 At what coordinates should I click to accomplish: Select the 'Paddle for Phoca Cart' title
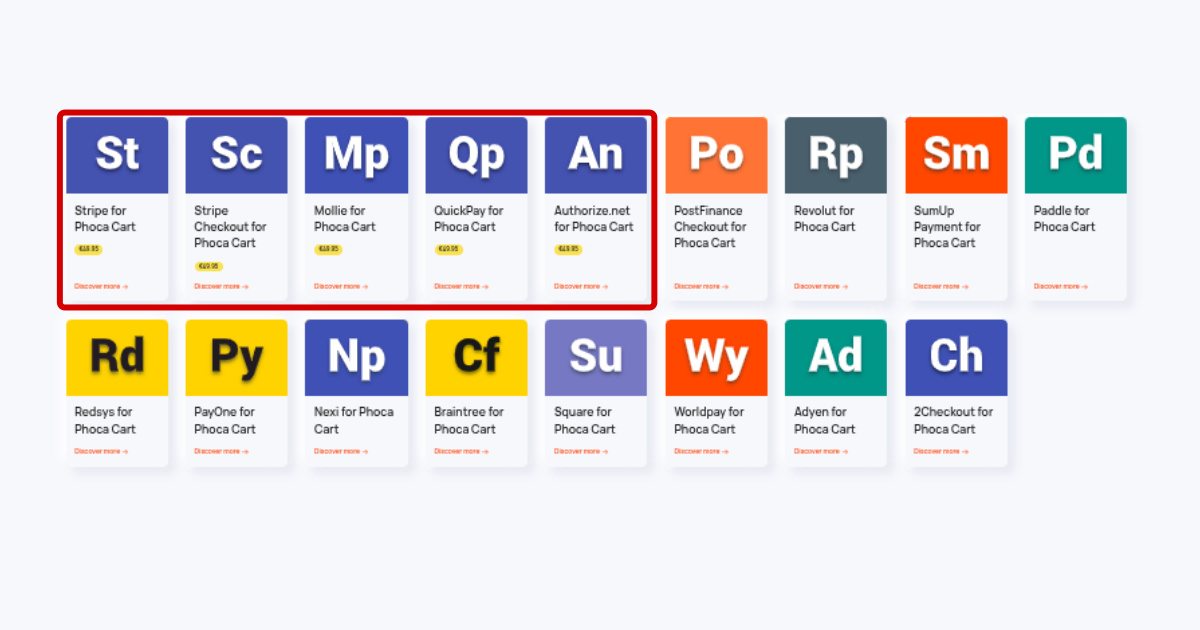tap(1065, 219)
